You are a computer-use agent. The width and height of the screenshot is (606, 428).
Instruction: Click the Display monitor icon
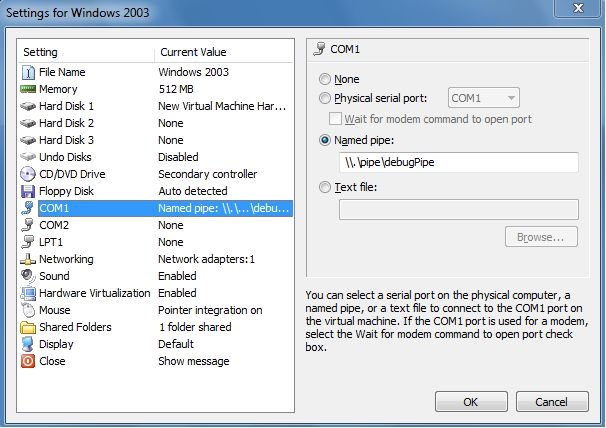(x=28, y=344)
